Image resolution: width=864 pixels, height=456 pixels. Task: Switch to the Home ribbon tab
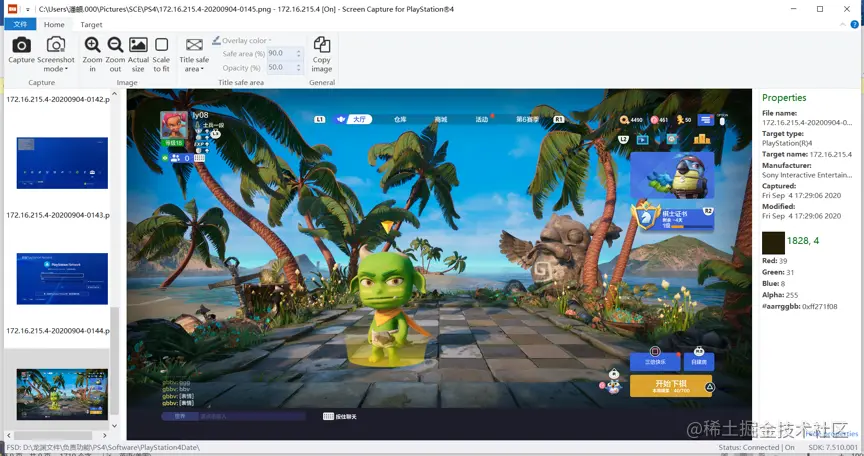coord(54,24)
